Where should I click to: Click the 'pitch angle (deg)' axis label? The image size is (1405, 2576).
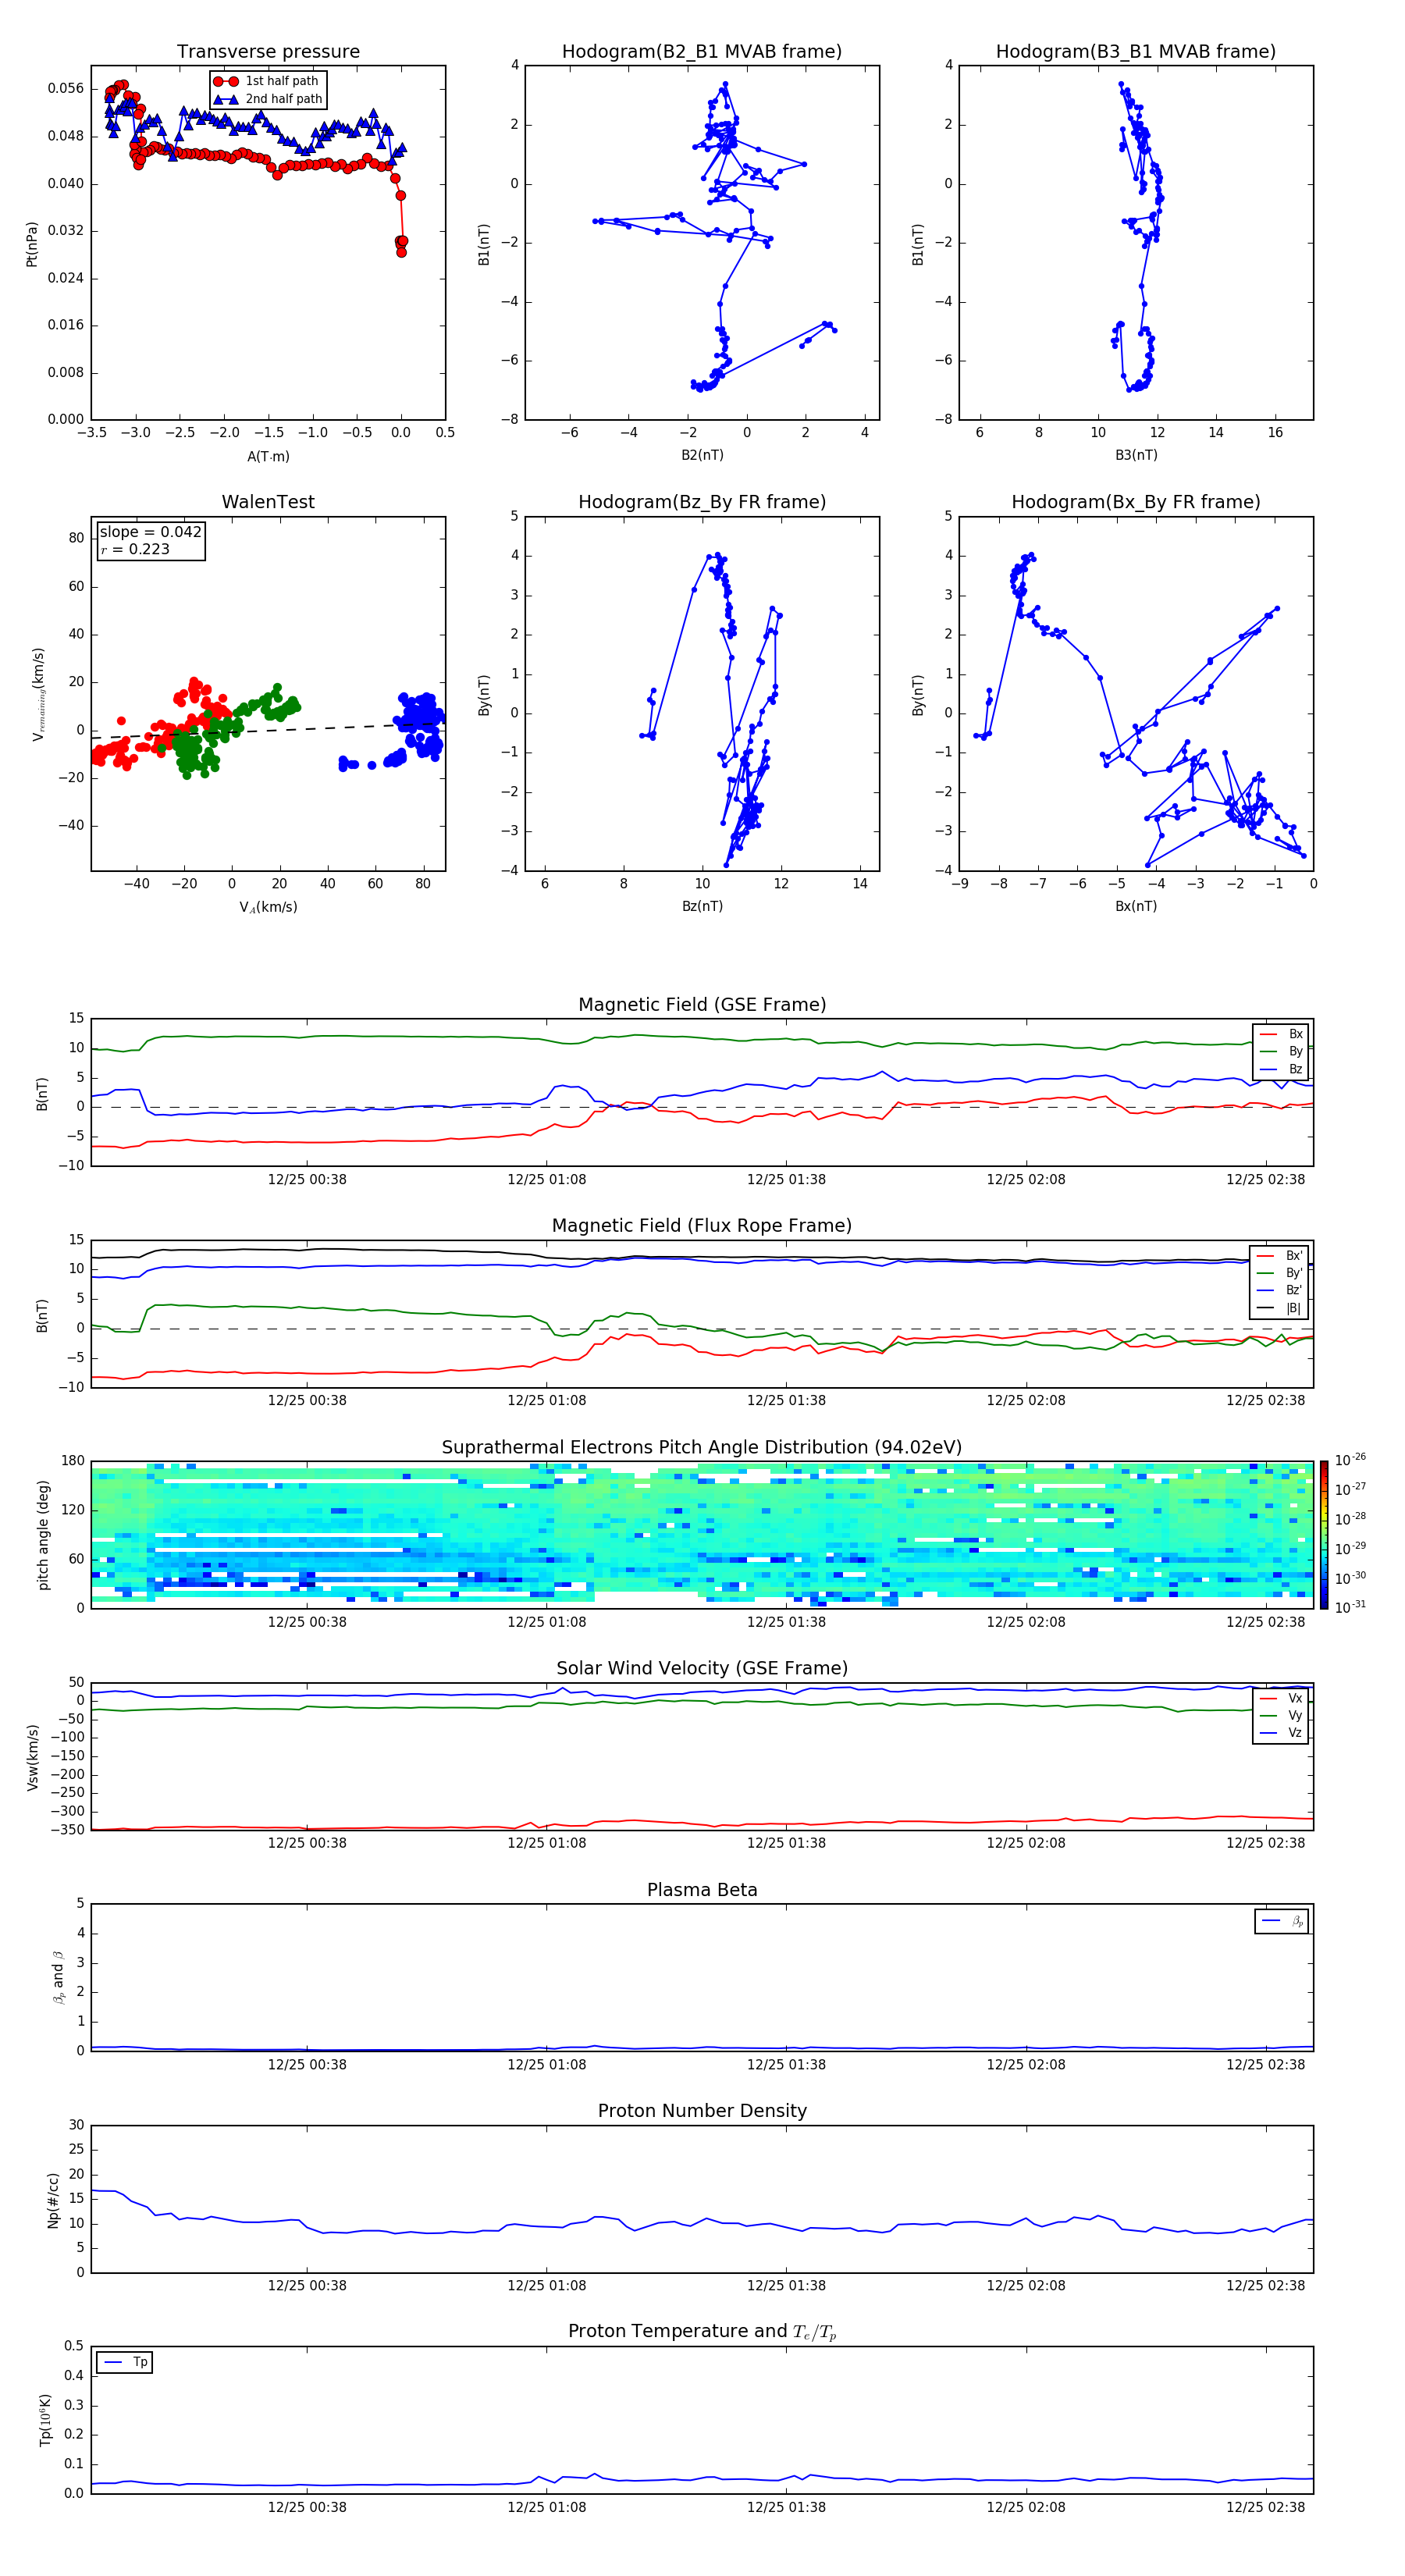[x=43, y=1535]
